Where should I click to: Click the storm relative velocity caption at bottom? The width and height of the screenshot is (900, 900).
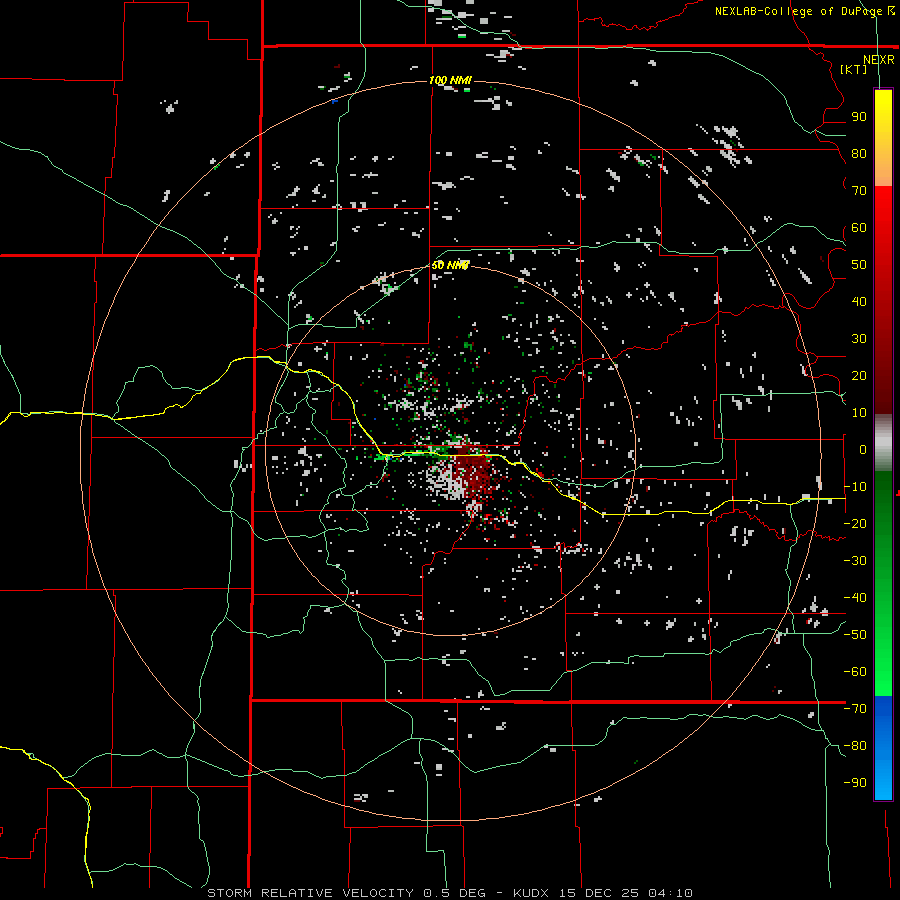pos(449,893)
